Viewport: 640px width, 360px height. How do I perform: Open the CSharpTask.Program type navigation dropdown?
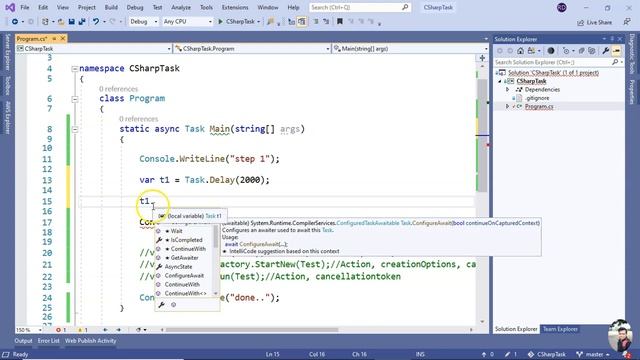coord(252,49)
